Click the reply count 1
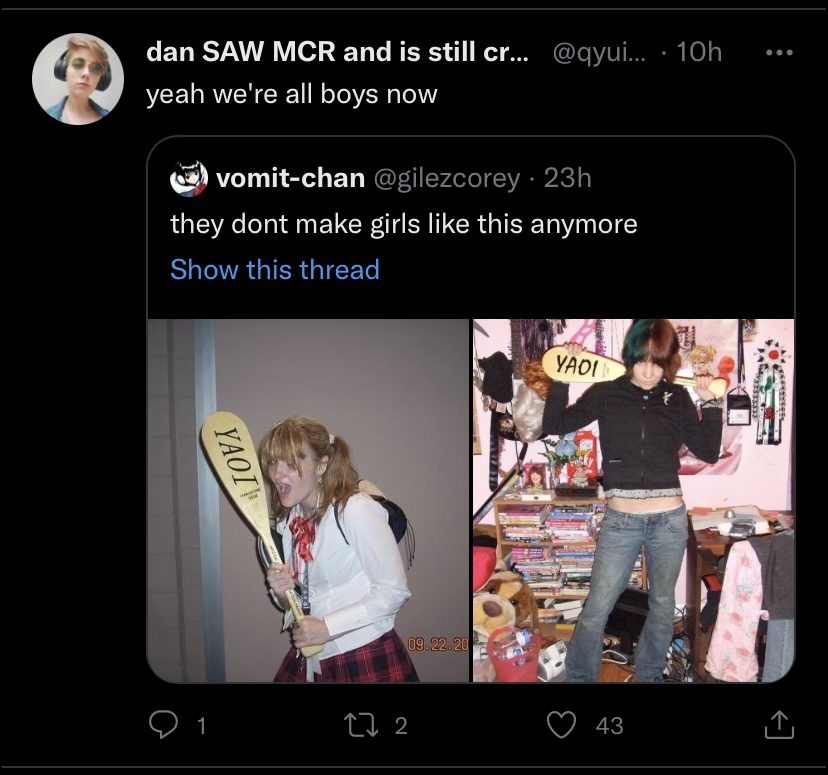Image resolution: width=828 pixels, height=775 pixels. tap(201, 725)
